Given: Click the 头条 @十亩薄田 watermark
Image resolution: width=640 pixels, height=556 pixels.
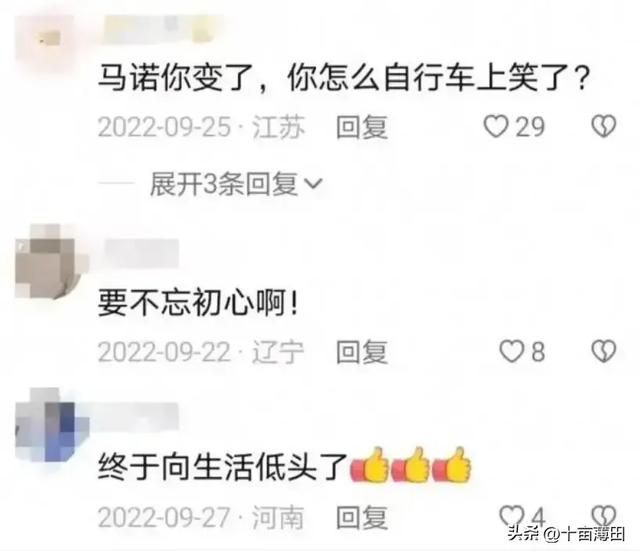Looking at the screenshot, I should coord(567,533).
